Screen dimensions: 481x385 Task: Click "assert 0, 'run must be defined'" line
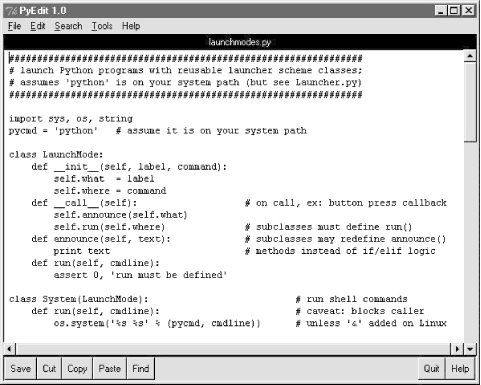coord(140,275)
